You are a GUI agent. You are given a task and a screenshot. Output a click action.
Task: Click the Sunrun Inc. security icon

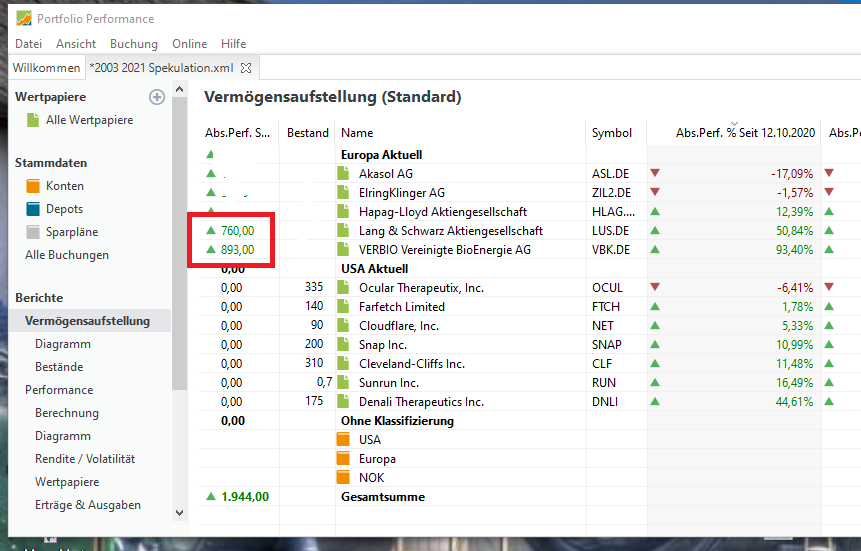[343, 382]
